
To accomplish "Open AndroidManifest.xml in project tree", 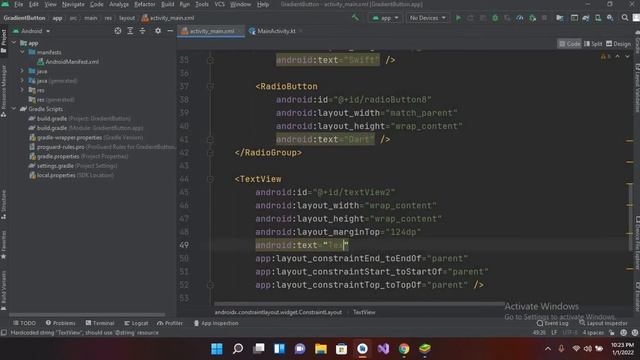I will click(68, 62).
